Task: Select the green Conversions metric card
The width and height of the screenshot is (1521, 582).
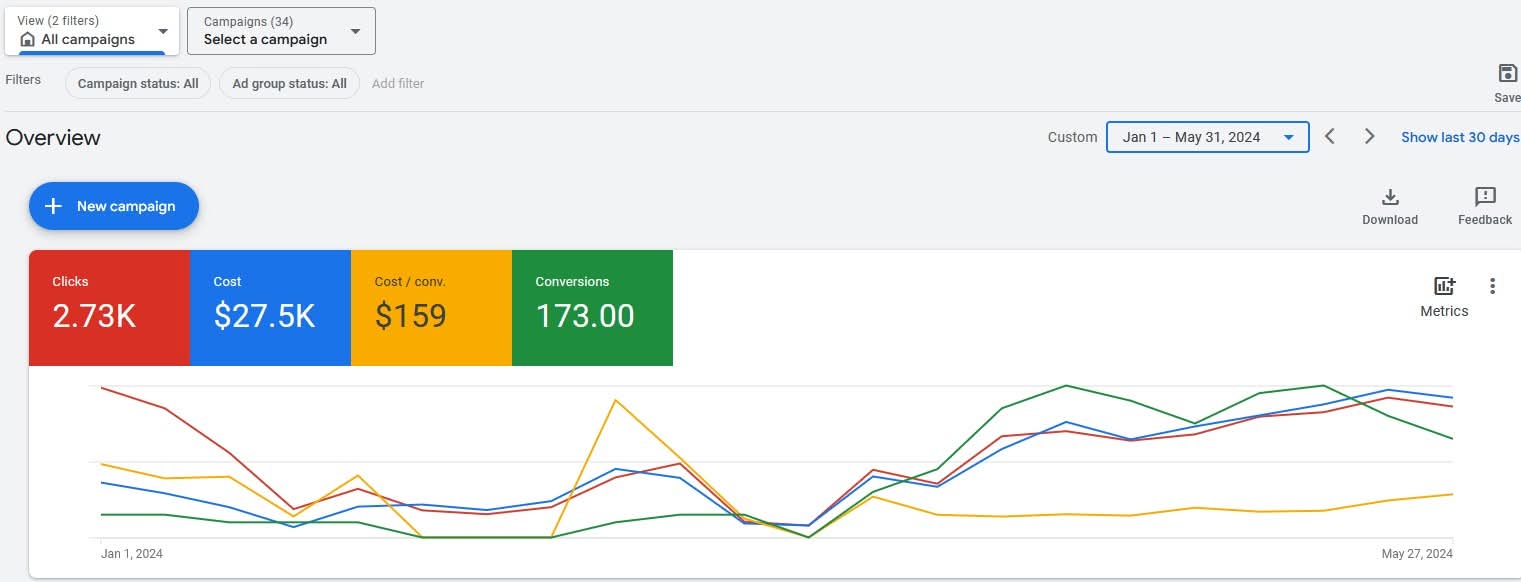Action: [x=592, y=307]
